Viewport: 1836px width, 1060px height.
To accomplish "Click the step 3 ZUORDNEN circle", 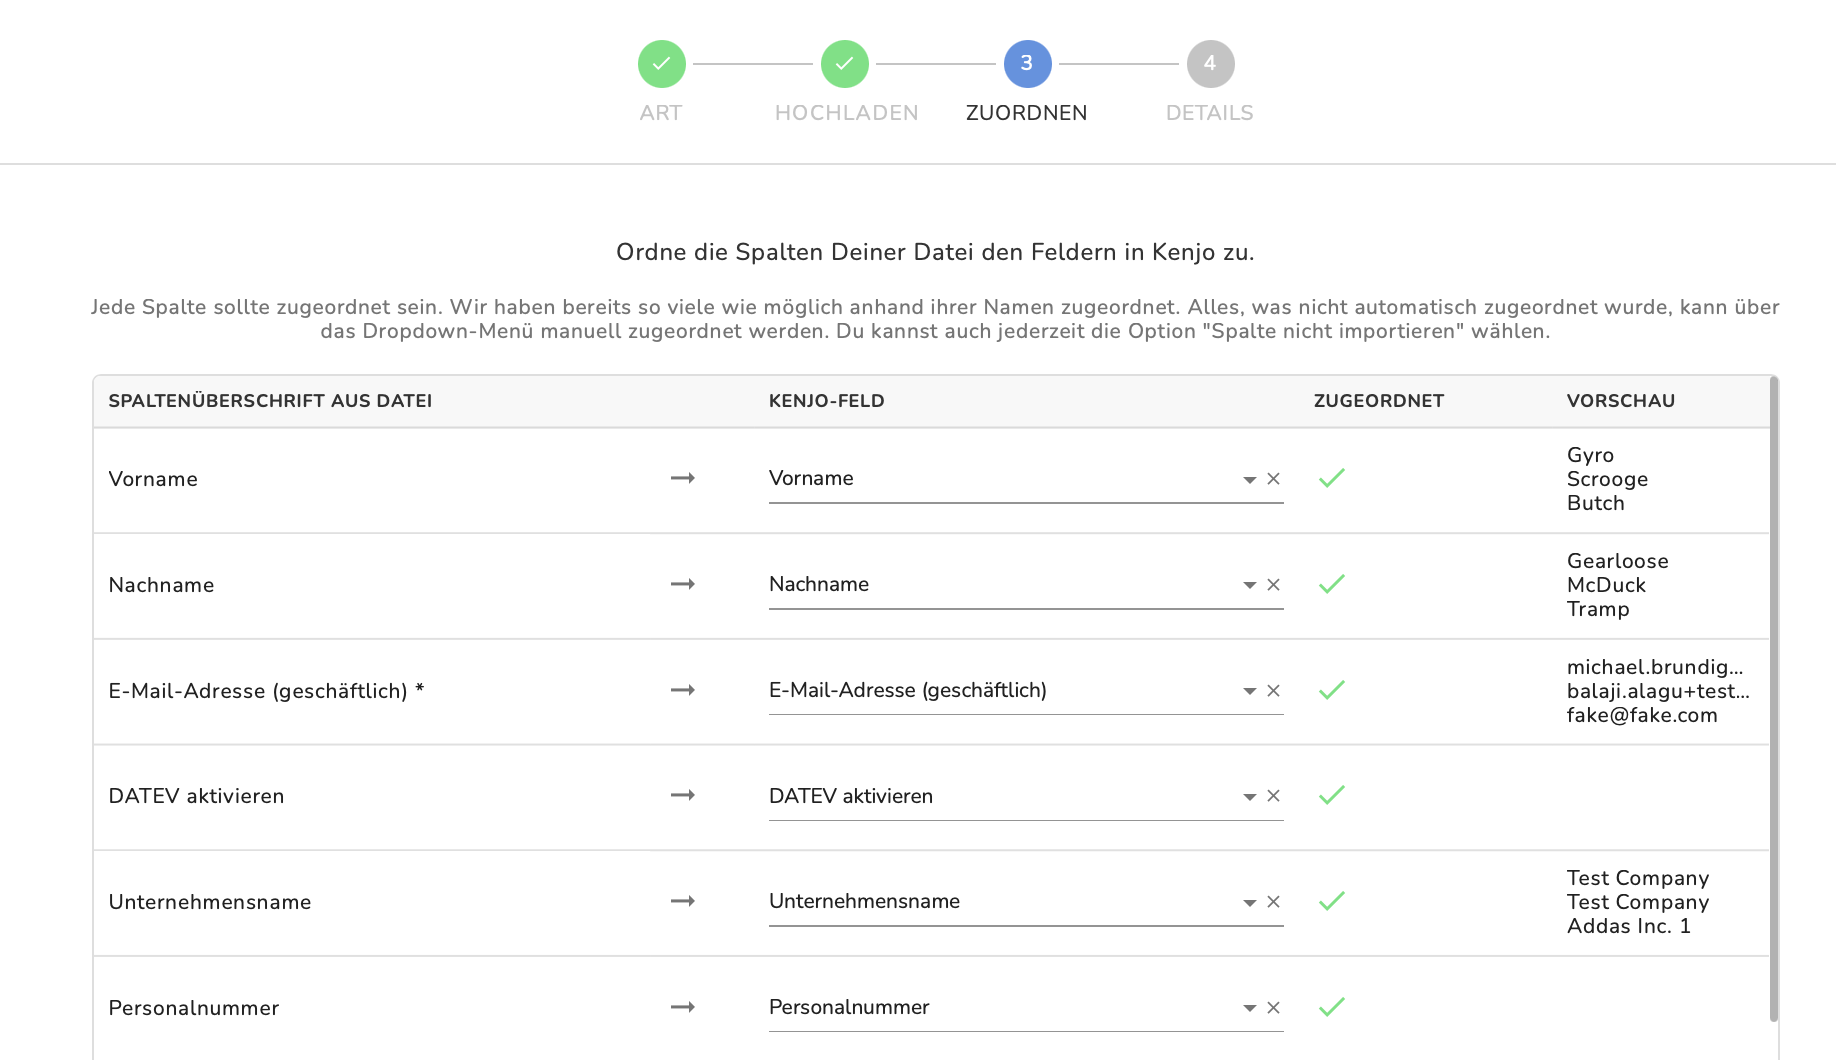I will pyautogui.click(x=1028, y=64).
